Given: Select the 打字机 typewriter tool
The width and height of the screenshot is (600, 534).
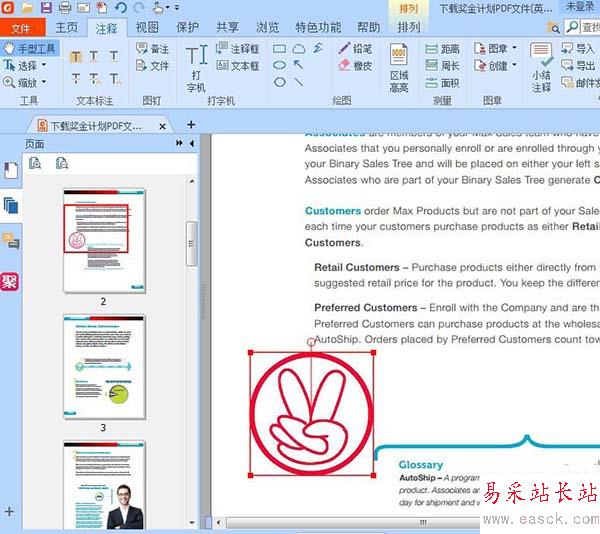Looking at the screenshot, I should click(x=196, y=68).
